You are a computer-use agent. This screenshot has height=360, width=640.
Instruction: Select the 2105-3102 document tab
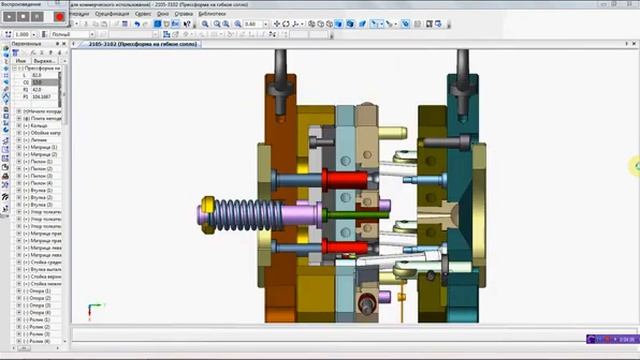(x=142, y=44)
